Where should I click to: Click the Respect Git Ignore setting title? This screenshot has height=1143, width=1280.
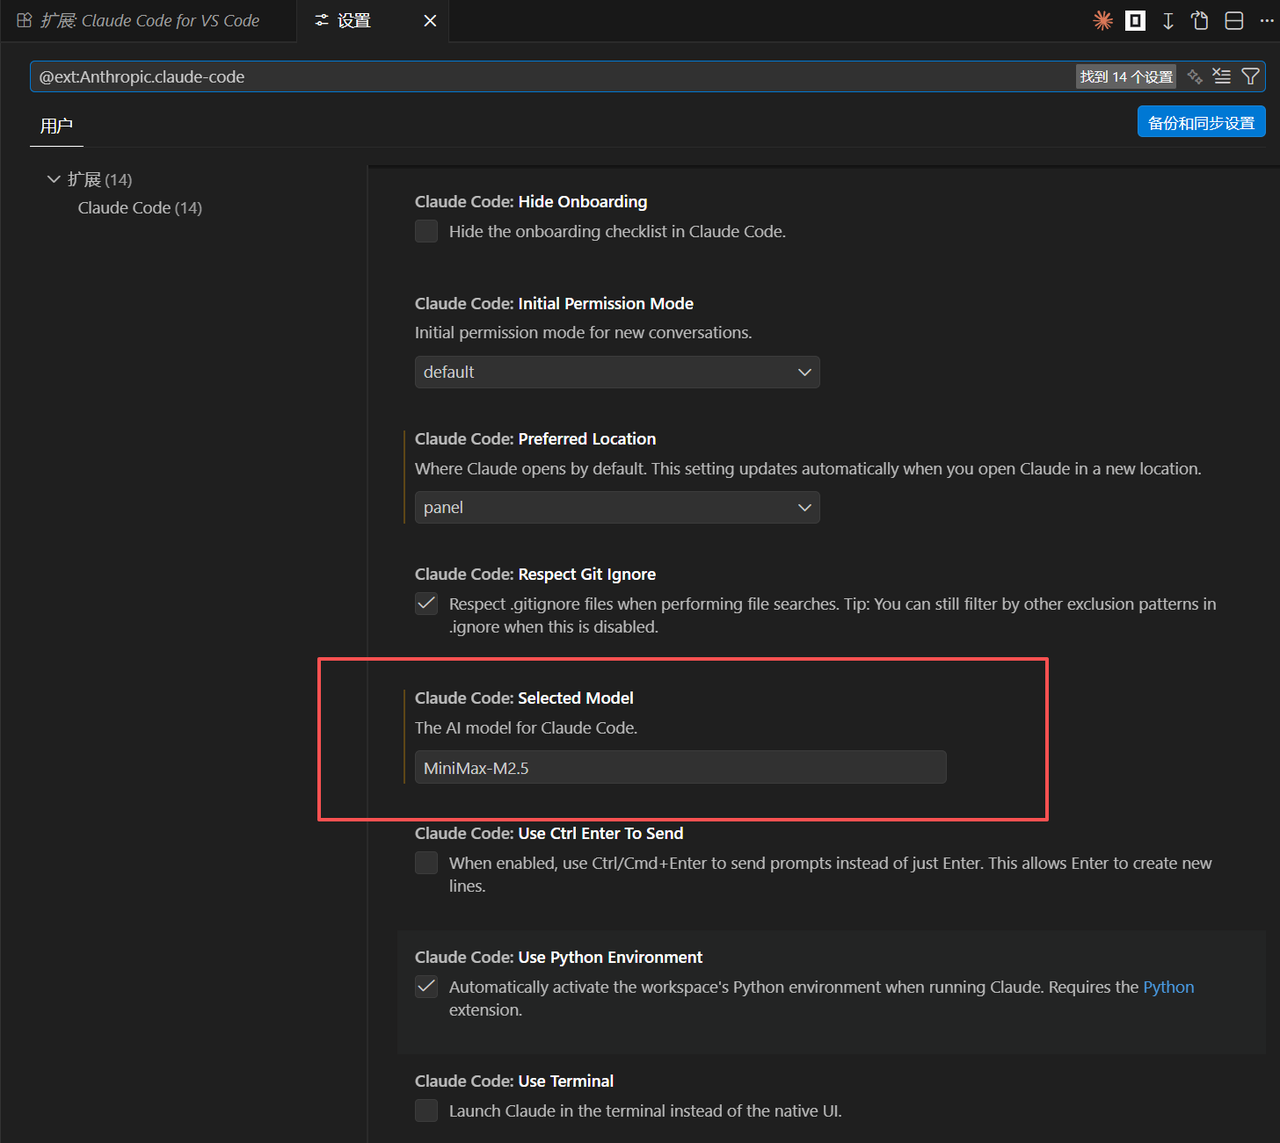[535, 574]
